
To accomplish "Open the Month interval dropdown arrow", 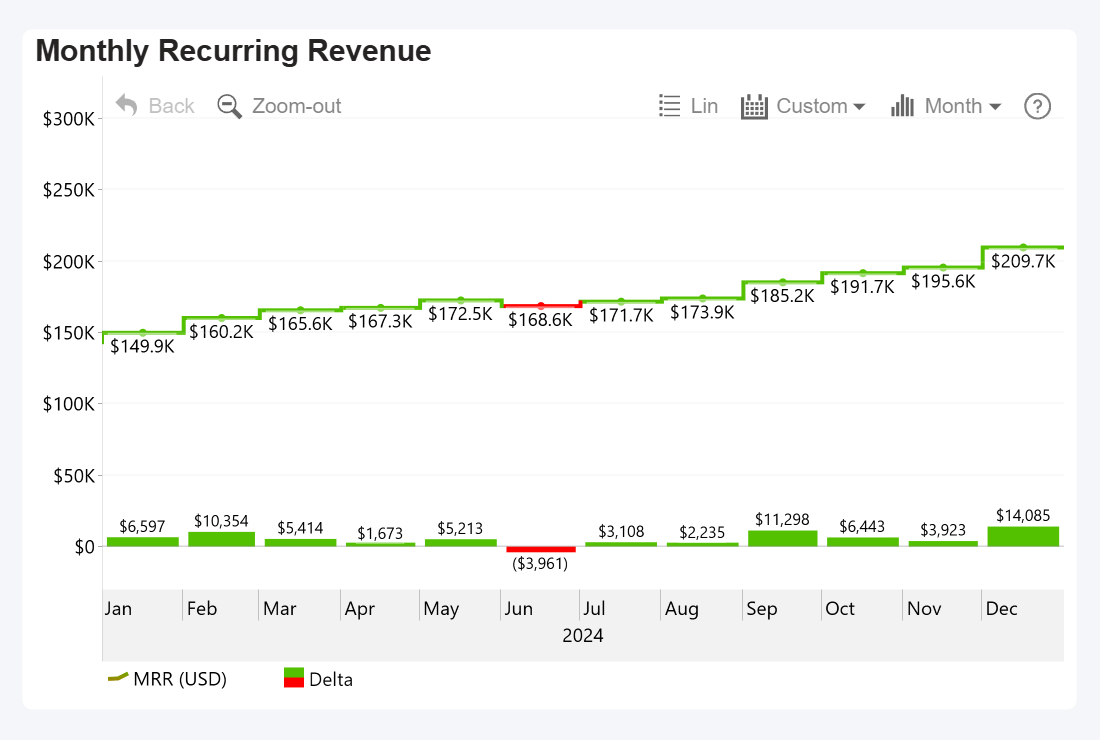I will (995, 107).
